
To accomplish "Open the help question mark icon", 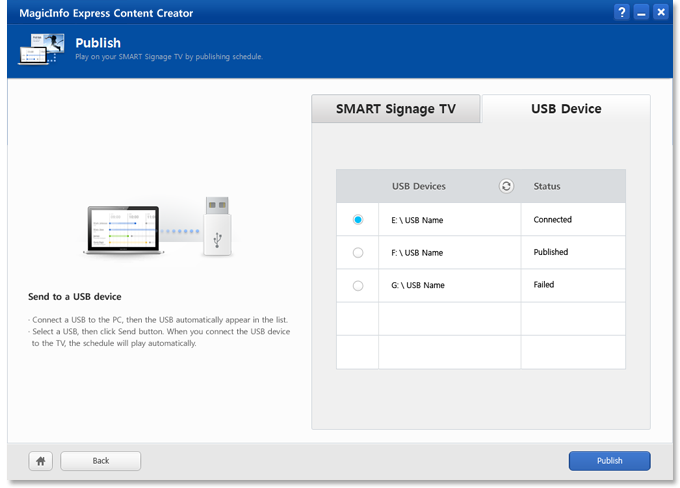I will pyautogui.click(x=621, y=12).
